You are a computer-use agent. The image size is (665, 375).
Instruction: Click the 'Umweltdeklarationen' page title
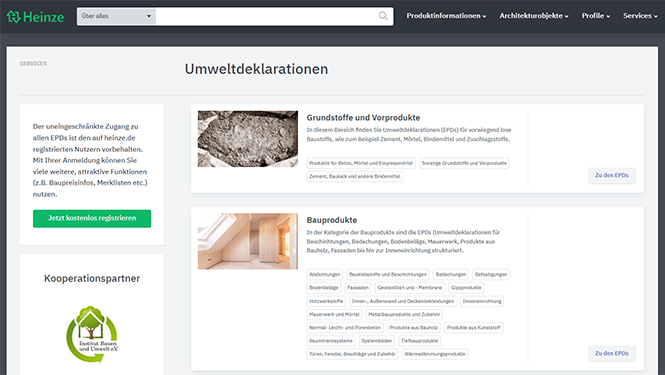pyautogui.click(x=256, y=69)
